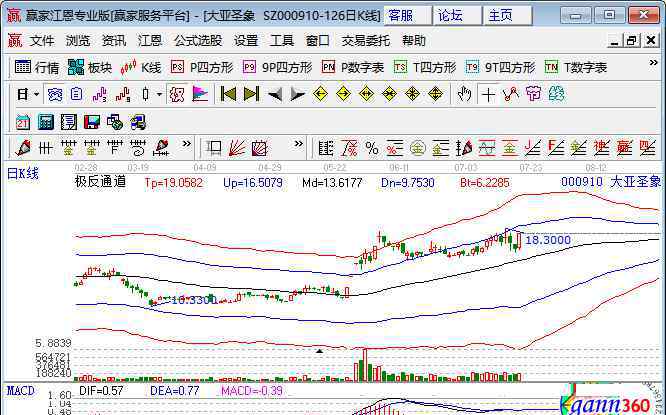The width and height of the screenshot is (666, 415).
Task: Click the DIF=0.57 readout
Action: pyautogui.click(x=101, y=391)
